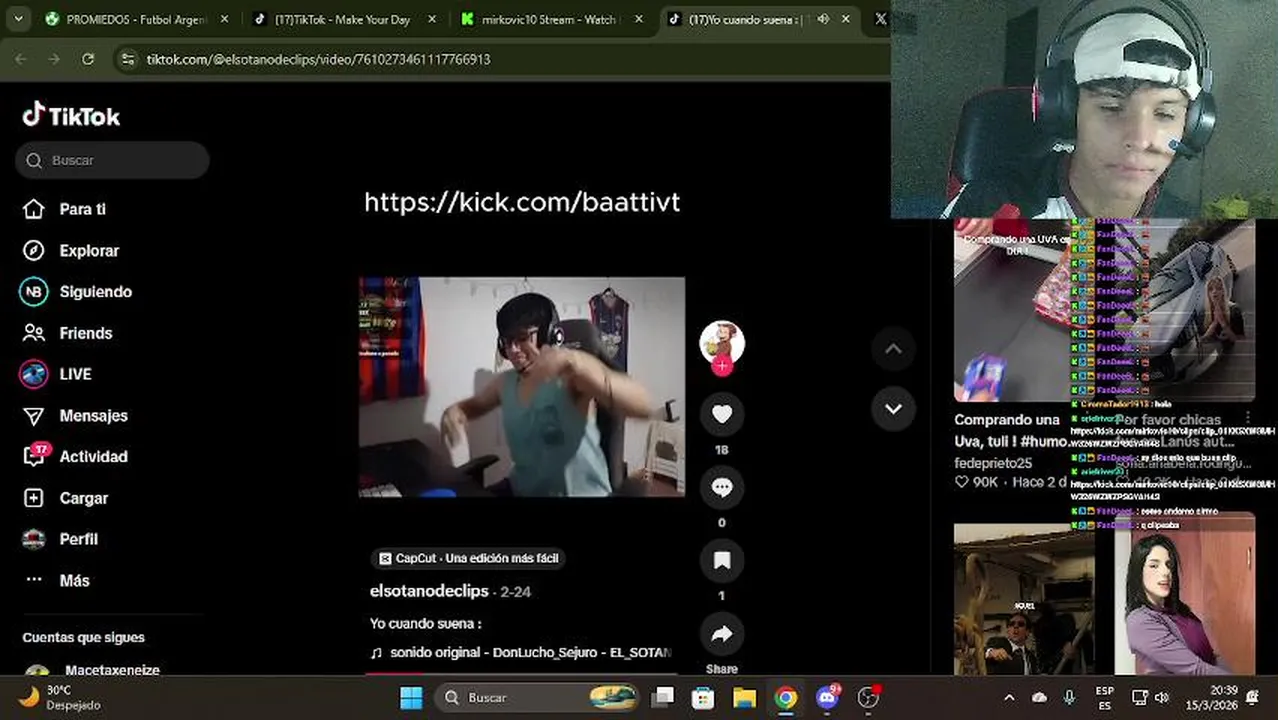Open Actividad notifications
Screen dimensions: 1278x720
pos(75,456)
